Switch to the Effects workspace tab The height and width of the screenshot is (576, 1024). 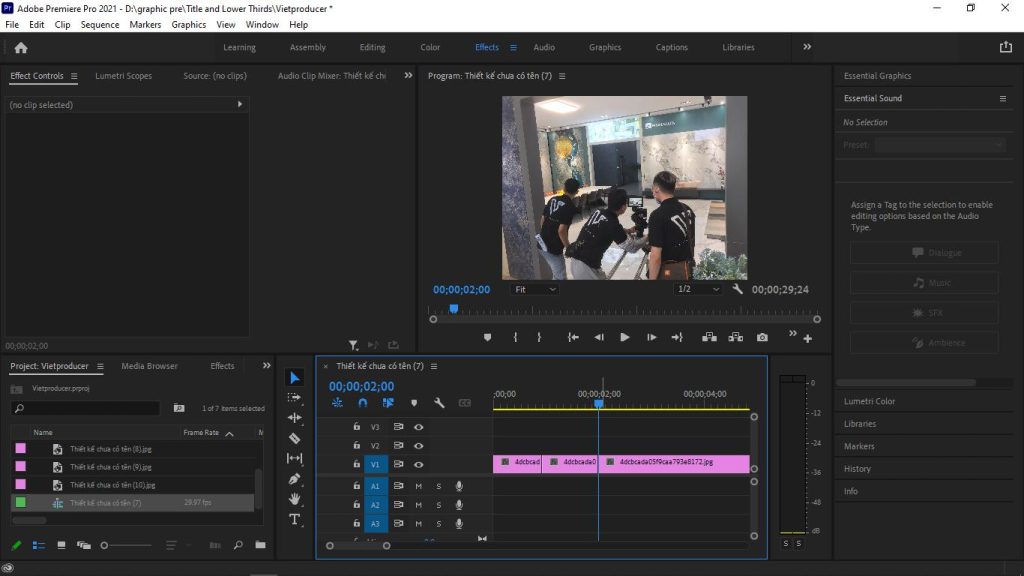489,46
